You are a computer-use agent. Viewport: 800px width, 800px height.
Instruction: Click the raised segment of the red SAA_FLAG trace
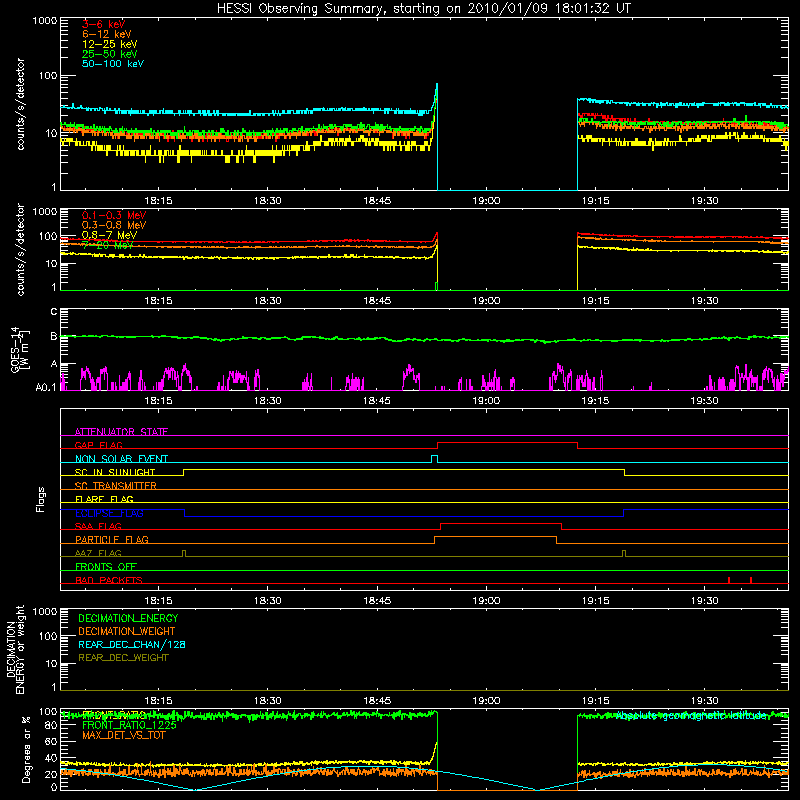pyautogui.click(x=501, y=524)
